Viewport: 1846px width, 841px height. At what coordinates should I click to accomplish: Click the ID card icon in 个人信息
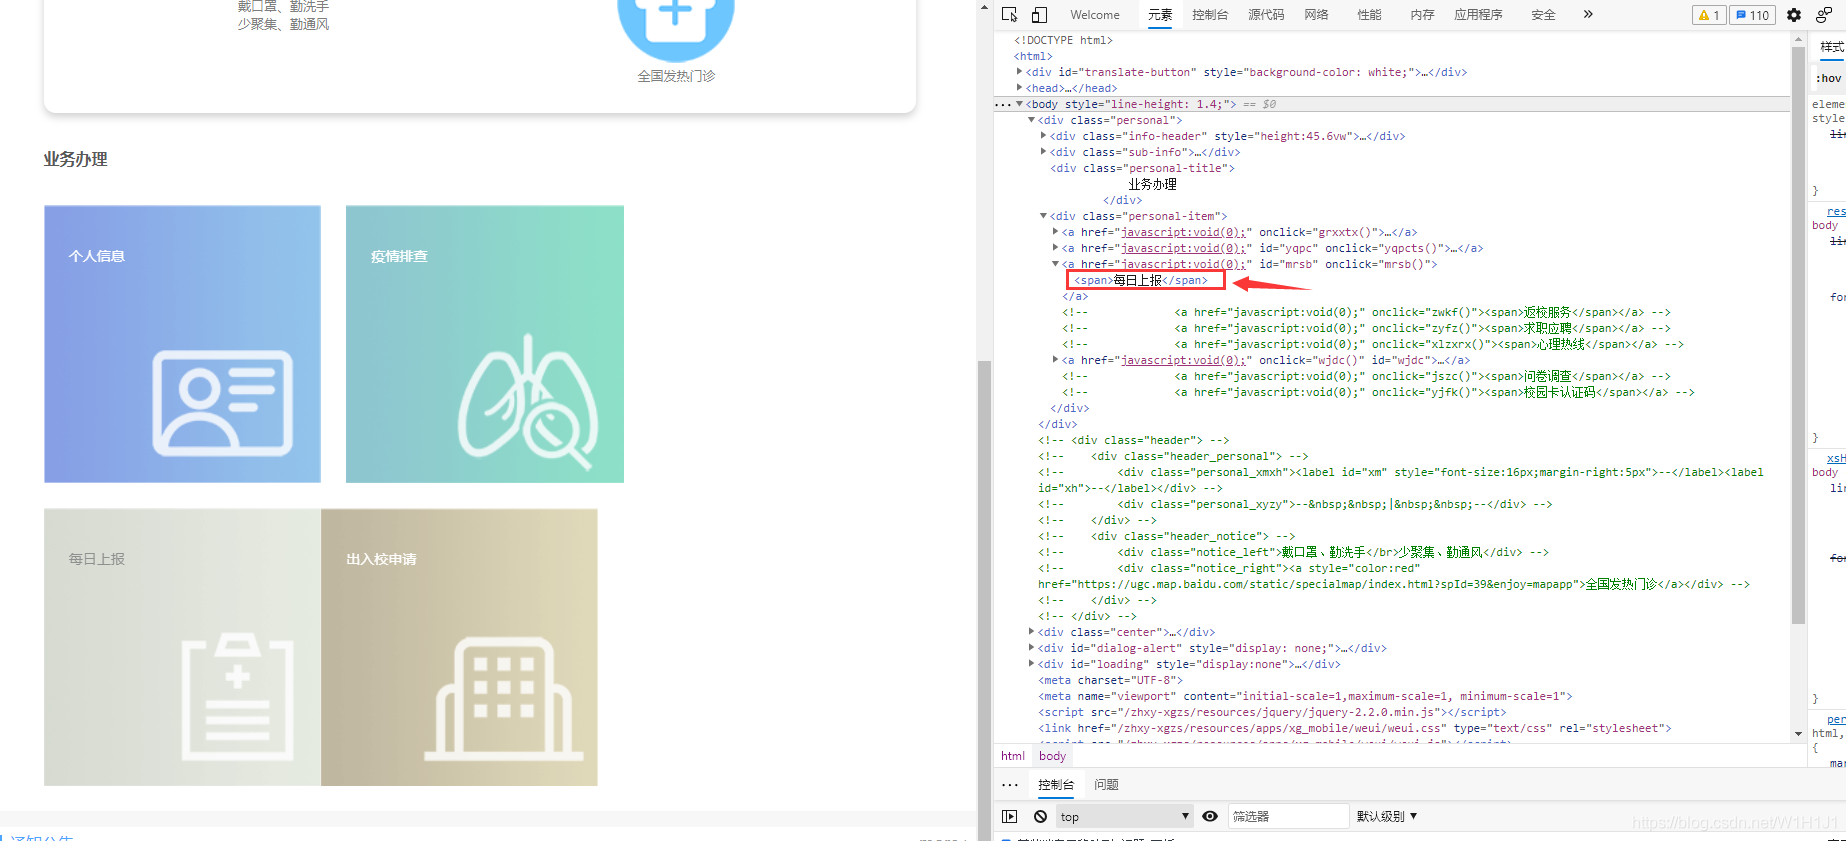point(222,403)
